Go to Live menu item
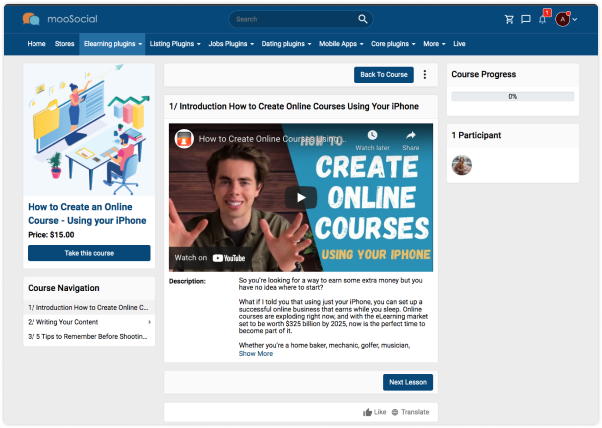The image size is (602, 428). (x=459, y=44)
